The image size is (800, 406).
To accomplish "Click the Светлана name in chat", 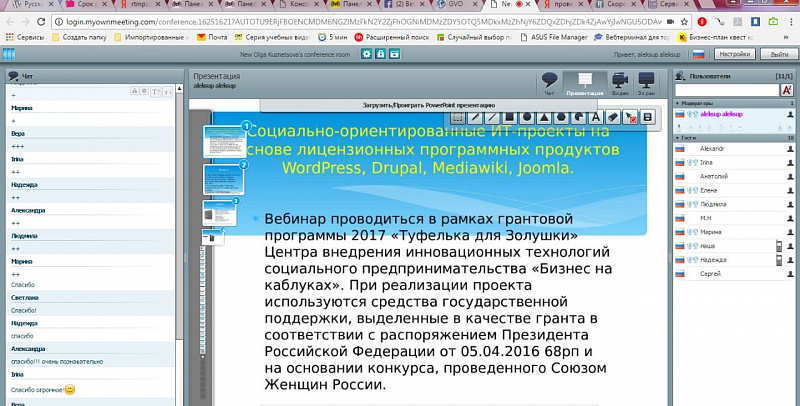I will click(24, 297).
